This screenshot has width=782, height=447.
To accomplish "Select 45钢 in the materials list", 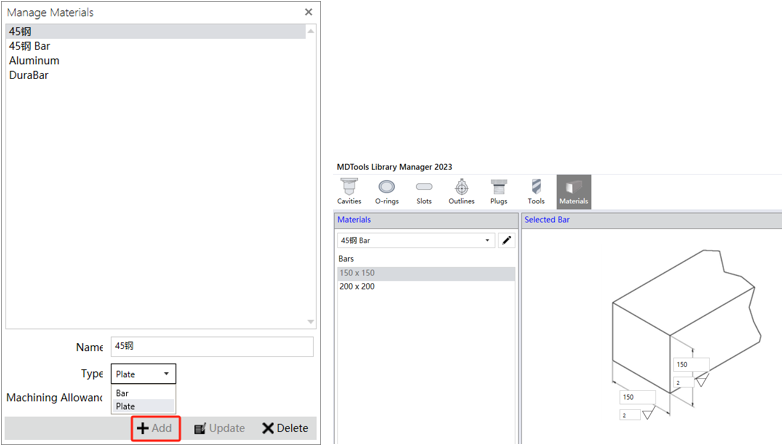I will point(156,31).
